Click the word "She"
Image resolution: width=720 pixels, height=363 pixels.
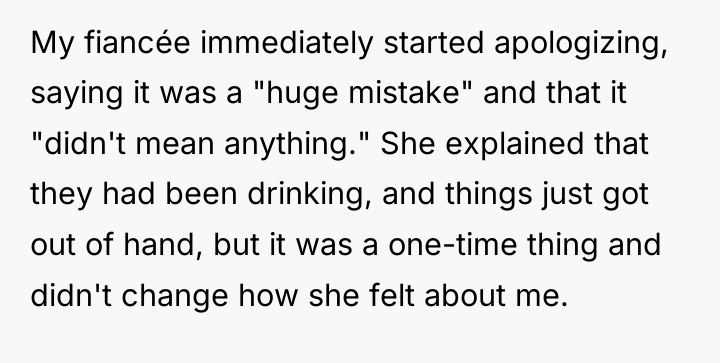tap(408, 144)
